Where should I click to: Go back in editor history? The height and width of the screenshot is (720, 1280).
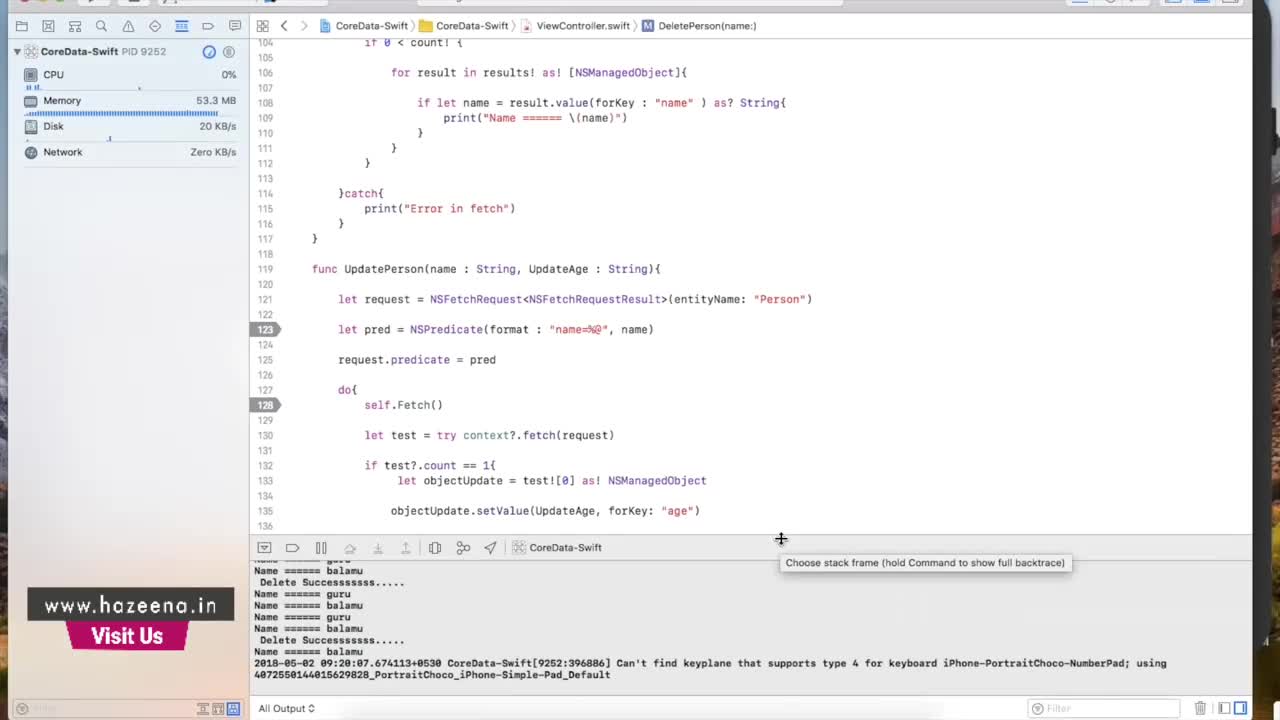click(x=284, y=26)
